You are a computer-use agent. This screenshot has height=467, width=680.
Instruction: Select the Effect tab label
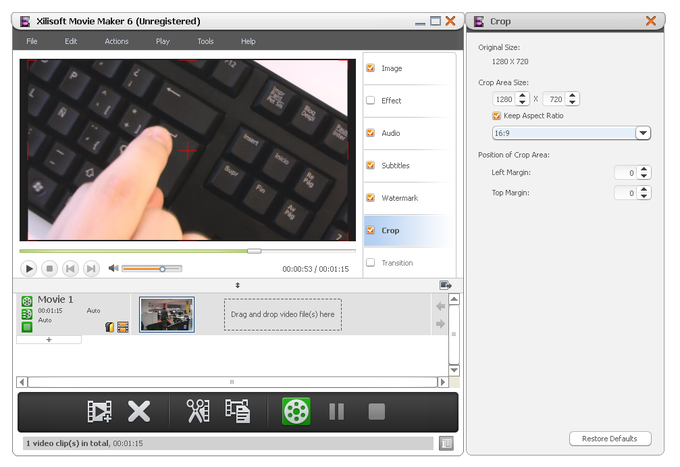391,101
